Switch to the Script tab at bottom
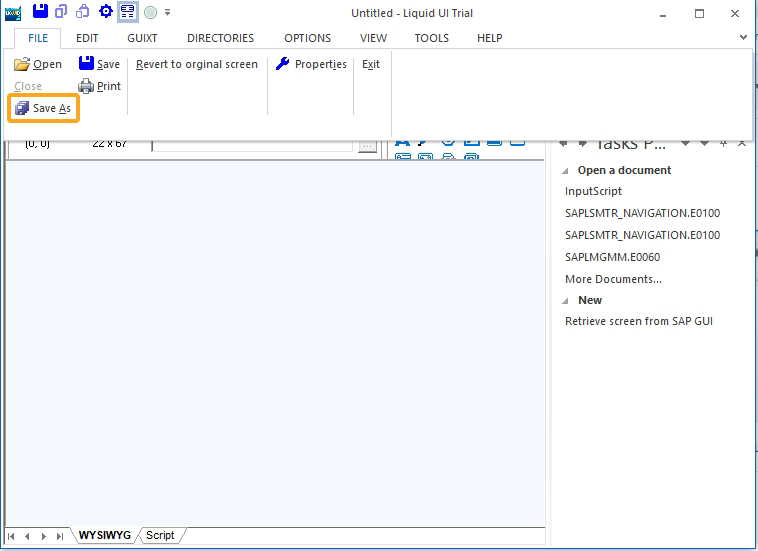The width and height of the screenshot is (758, 551). pos(160,536)
